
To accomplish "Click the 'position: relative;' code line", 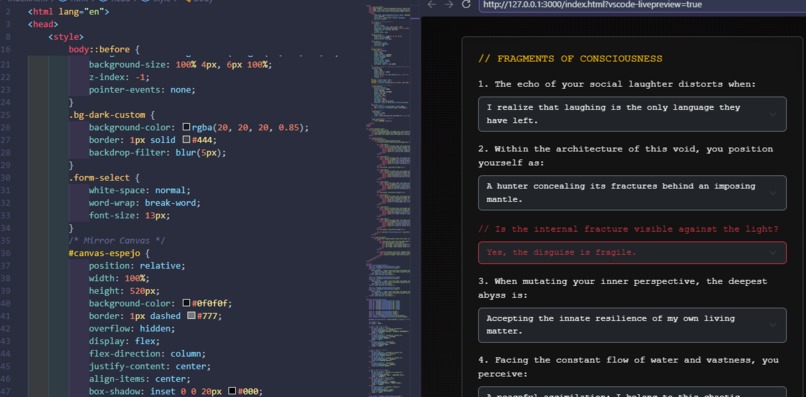I will pos(137,266).
